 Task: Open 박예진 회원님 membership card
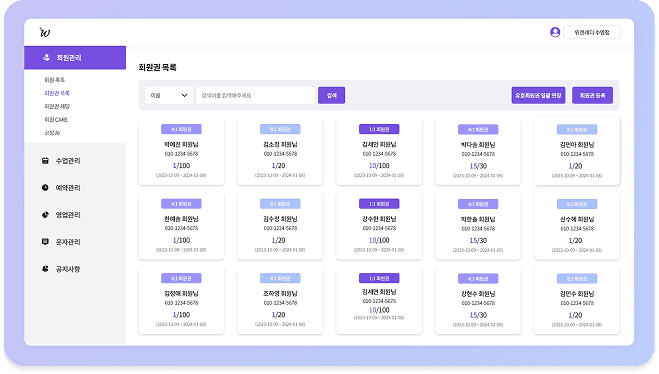pyautogui.click(x=181, y=151)
